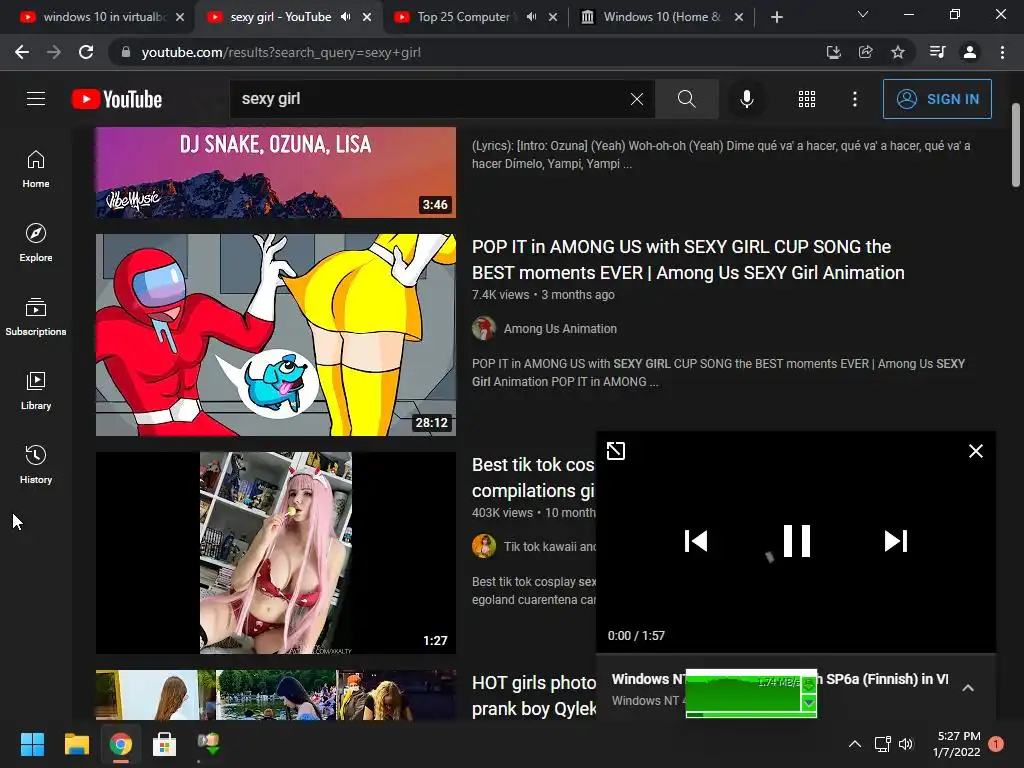The height and width of the screenshot is (768, 1024).
Task: Click the YouTube logo
Action: click(x=117, y=99)
